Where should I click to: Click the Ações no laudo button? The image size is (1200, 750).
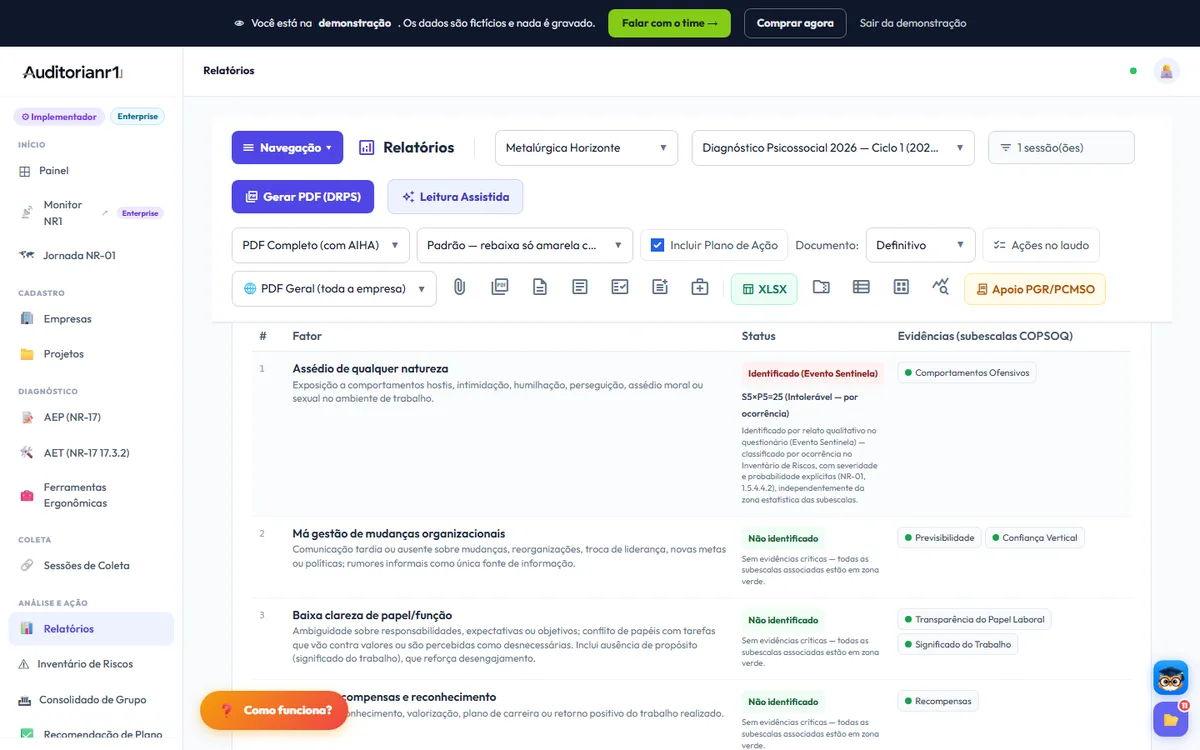click(1041, 245)
